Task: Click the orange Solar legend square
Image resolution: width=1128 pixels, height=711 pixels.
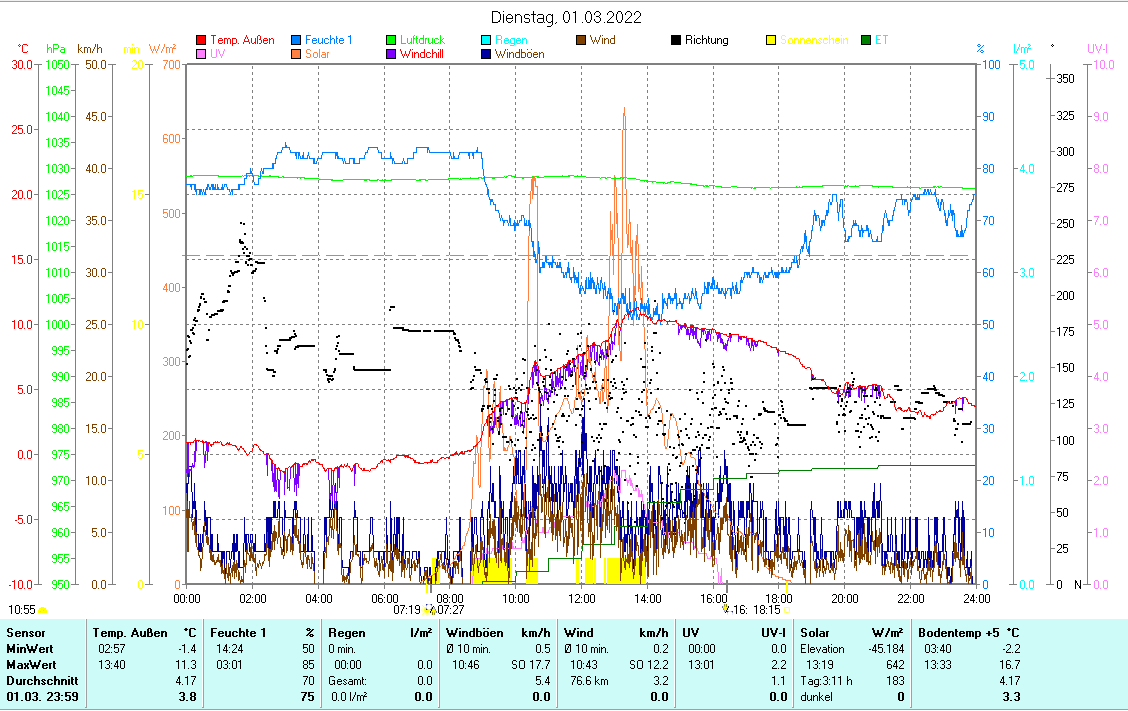Action: coord(296,54)
